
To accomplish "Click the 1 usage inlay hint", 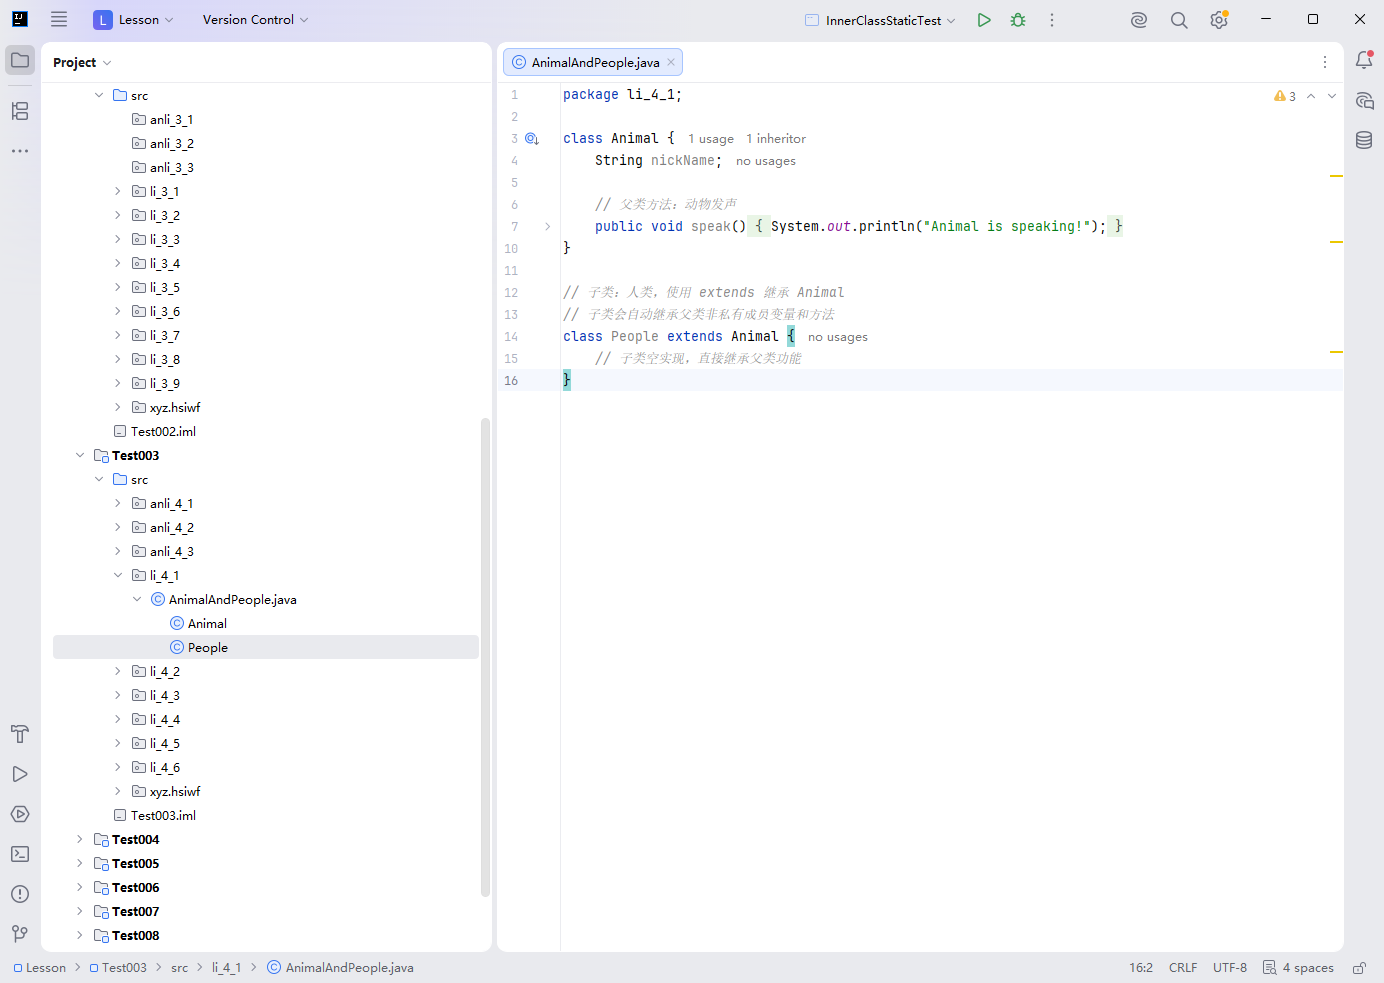I will 711,139.
